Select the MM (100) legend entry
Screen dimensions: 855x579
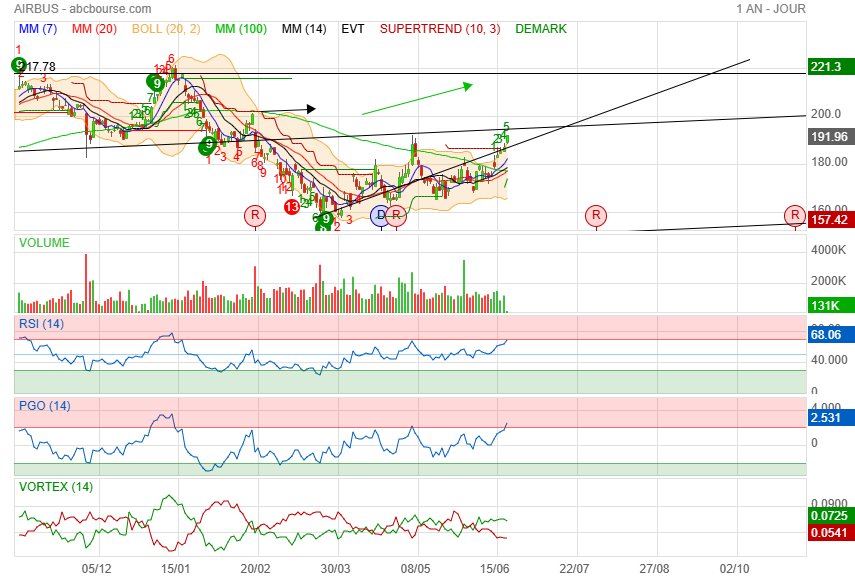pos(240,28)
